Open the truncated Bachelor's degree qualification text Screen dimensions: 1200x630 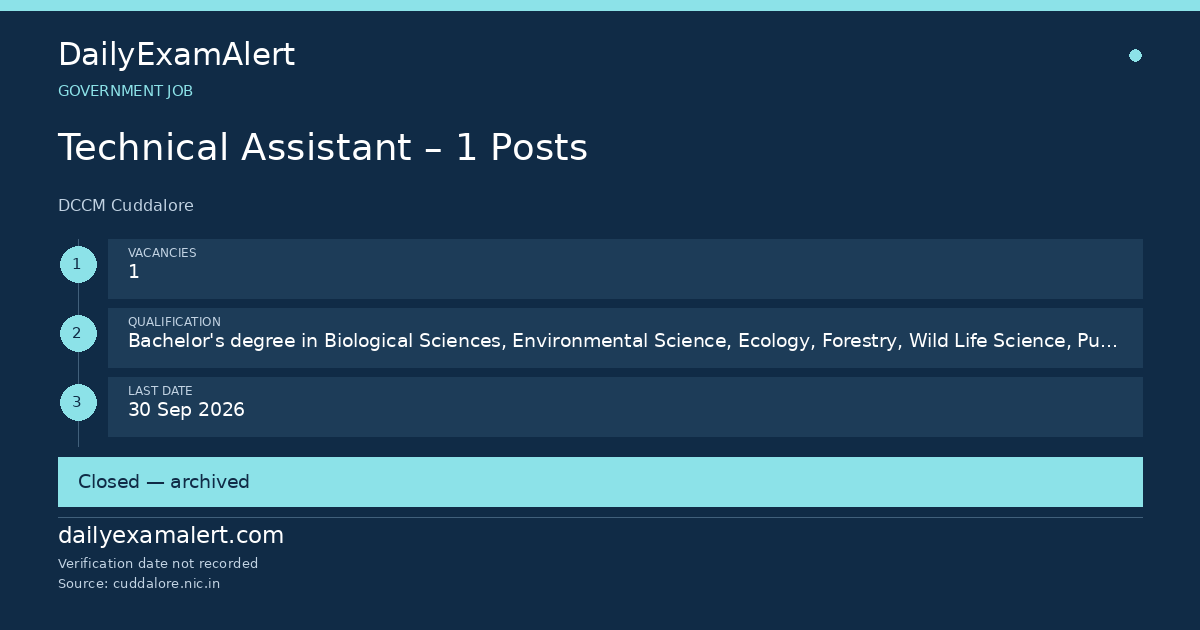coord(623,341)
